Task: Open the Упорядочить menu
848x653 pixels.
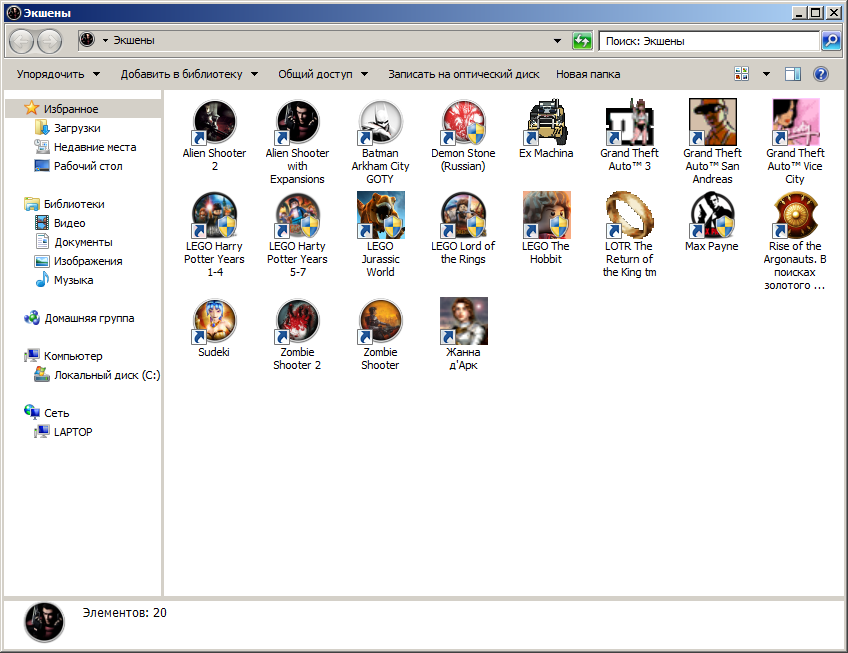Action: click(58, 74)
